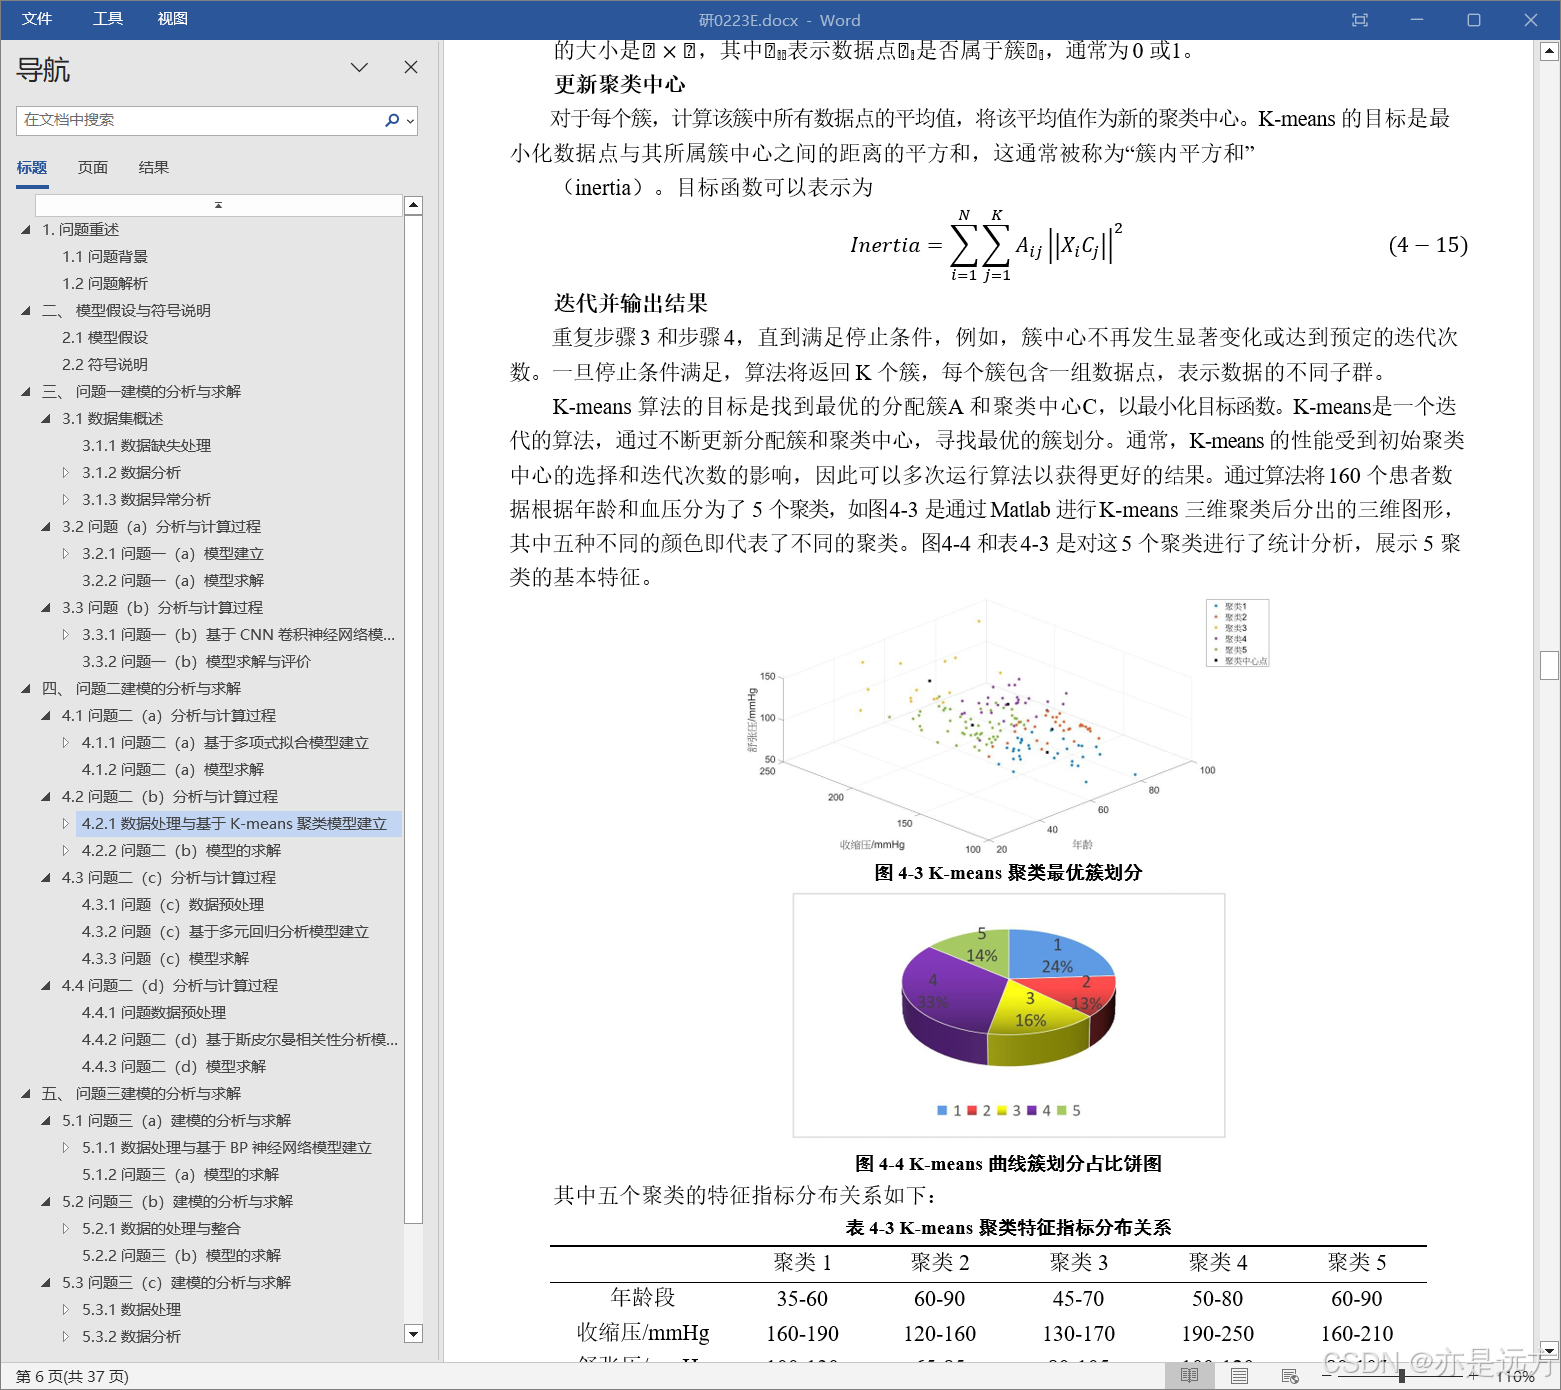Expand the 3.1.3 数据异常分析 heading
Screen dimensions: 1561x1390
[x=66, y=500]
